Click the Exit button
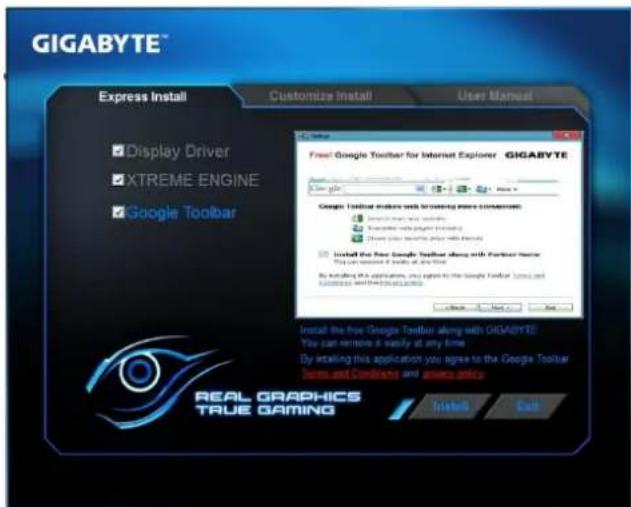The width and height of the screenshot is (631, 507). 526,406
